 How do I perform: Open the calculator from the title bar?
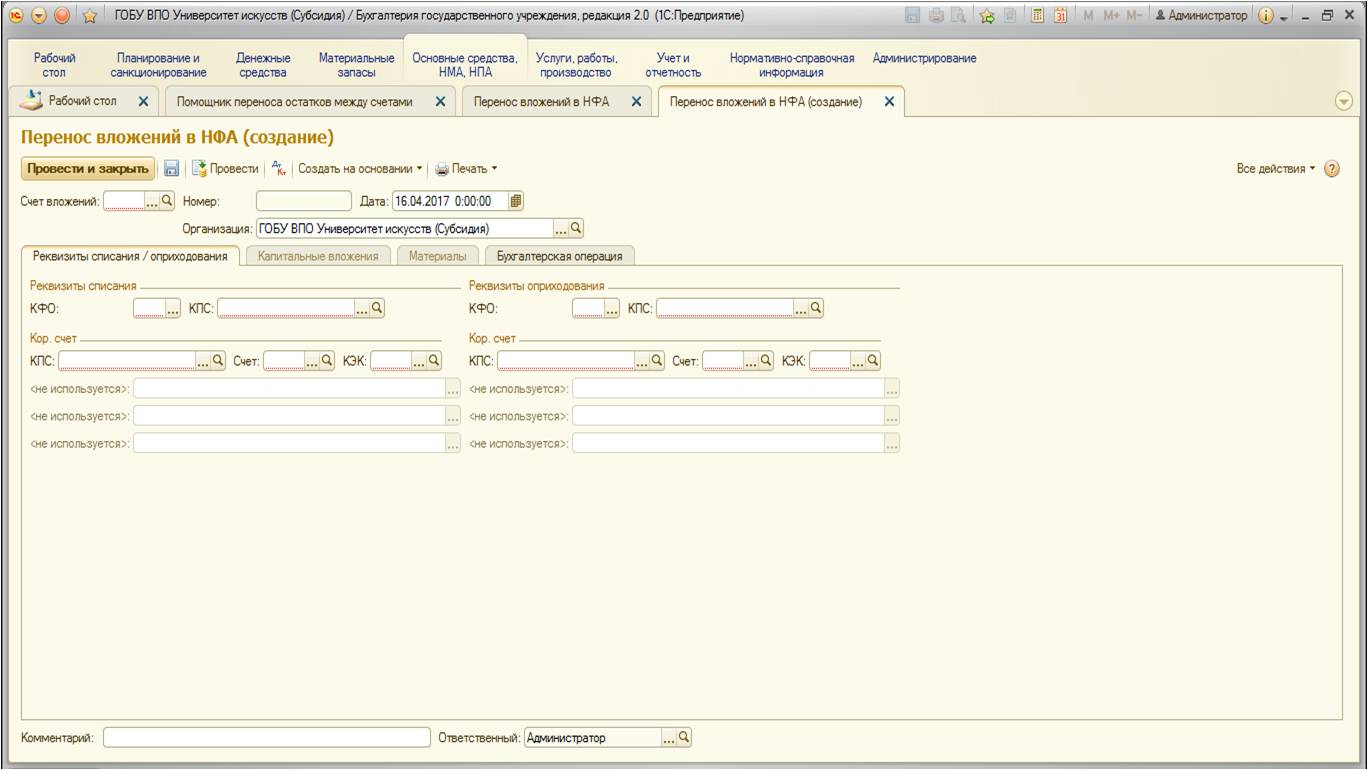(x=1038, y=16)
